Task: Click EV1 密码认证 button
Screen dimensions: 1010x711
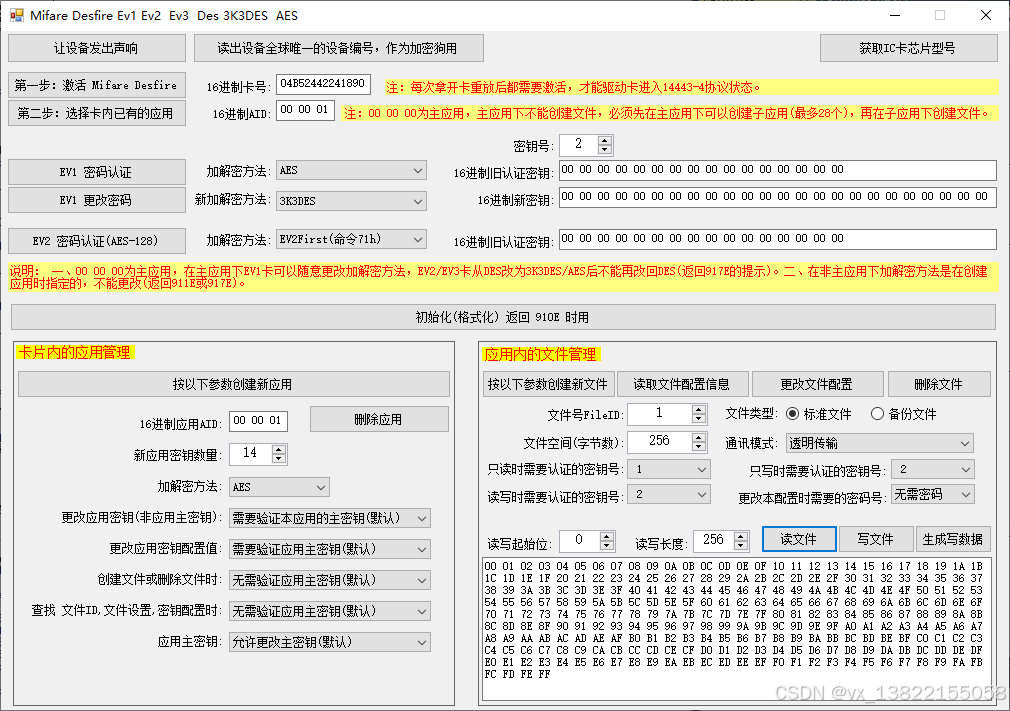Action: point(97,173)
